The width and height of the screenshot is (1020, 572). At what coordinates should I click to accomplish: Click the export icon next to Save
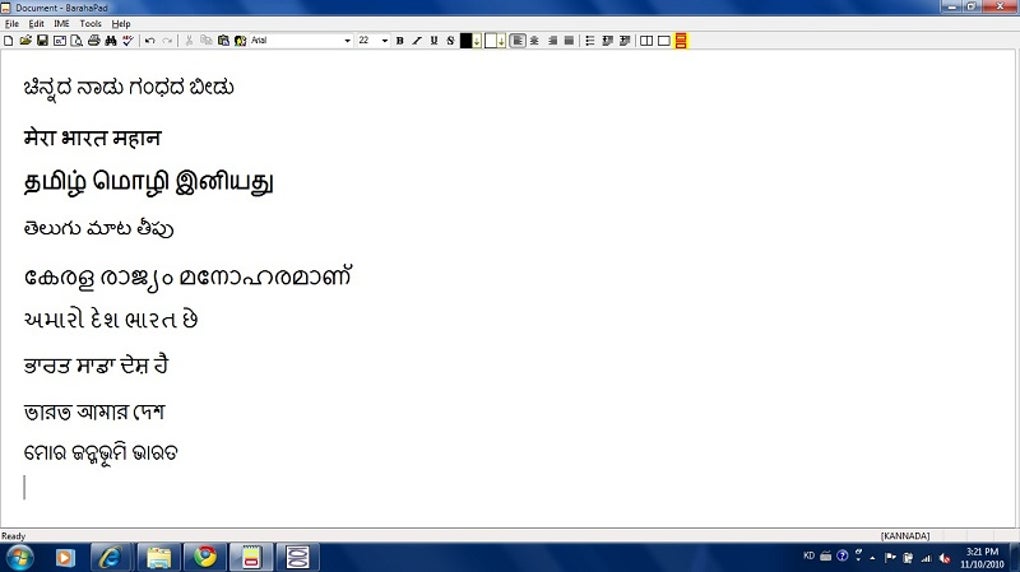(59, 40)
